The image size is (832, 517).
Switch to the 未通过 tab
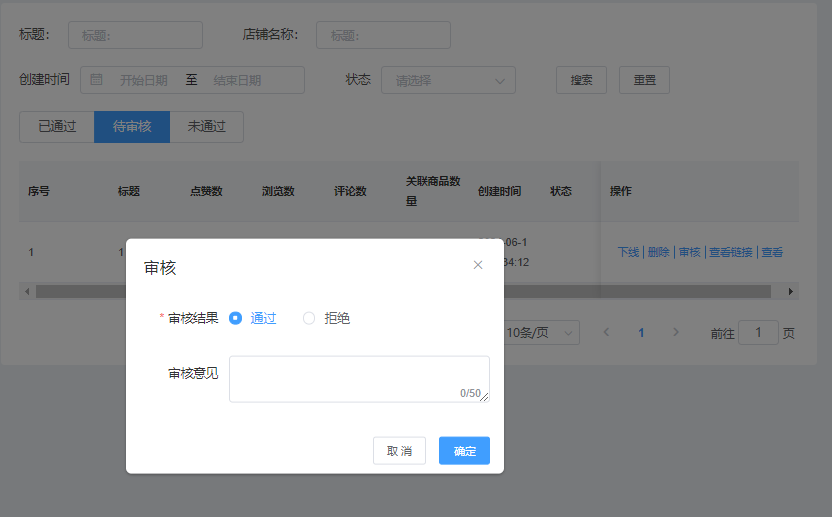207,127
